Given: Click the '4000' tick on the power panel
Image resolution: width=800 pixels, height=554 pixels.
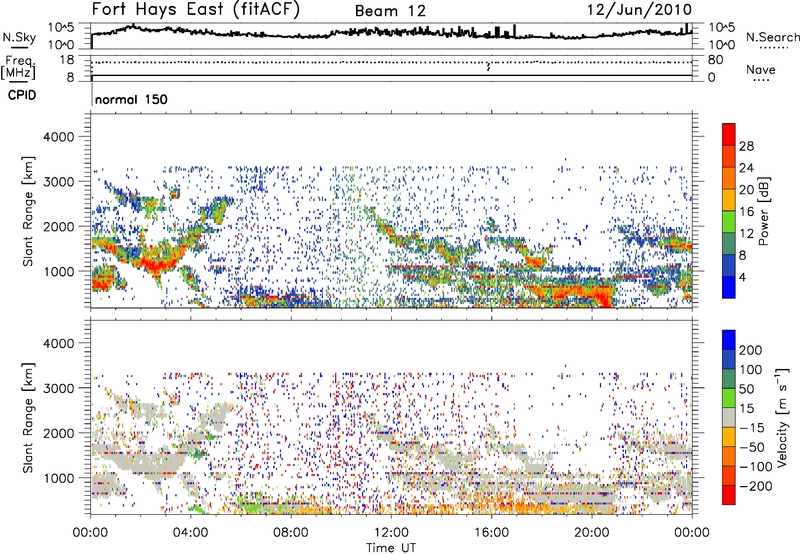Looking at the screenshot, I should tap(59, 137).
